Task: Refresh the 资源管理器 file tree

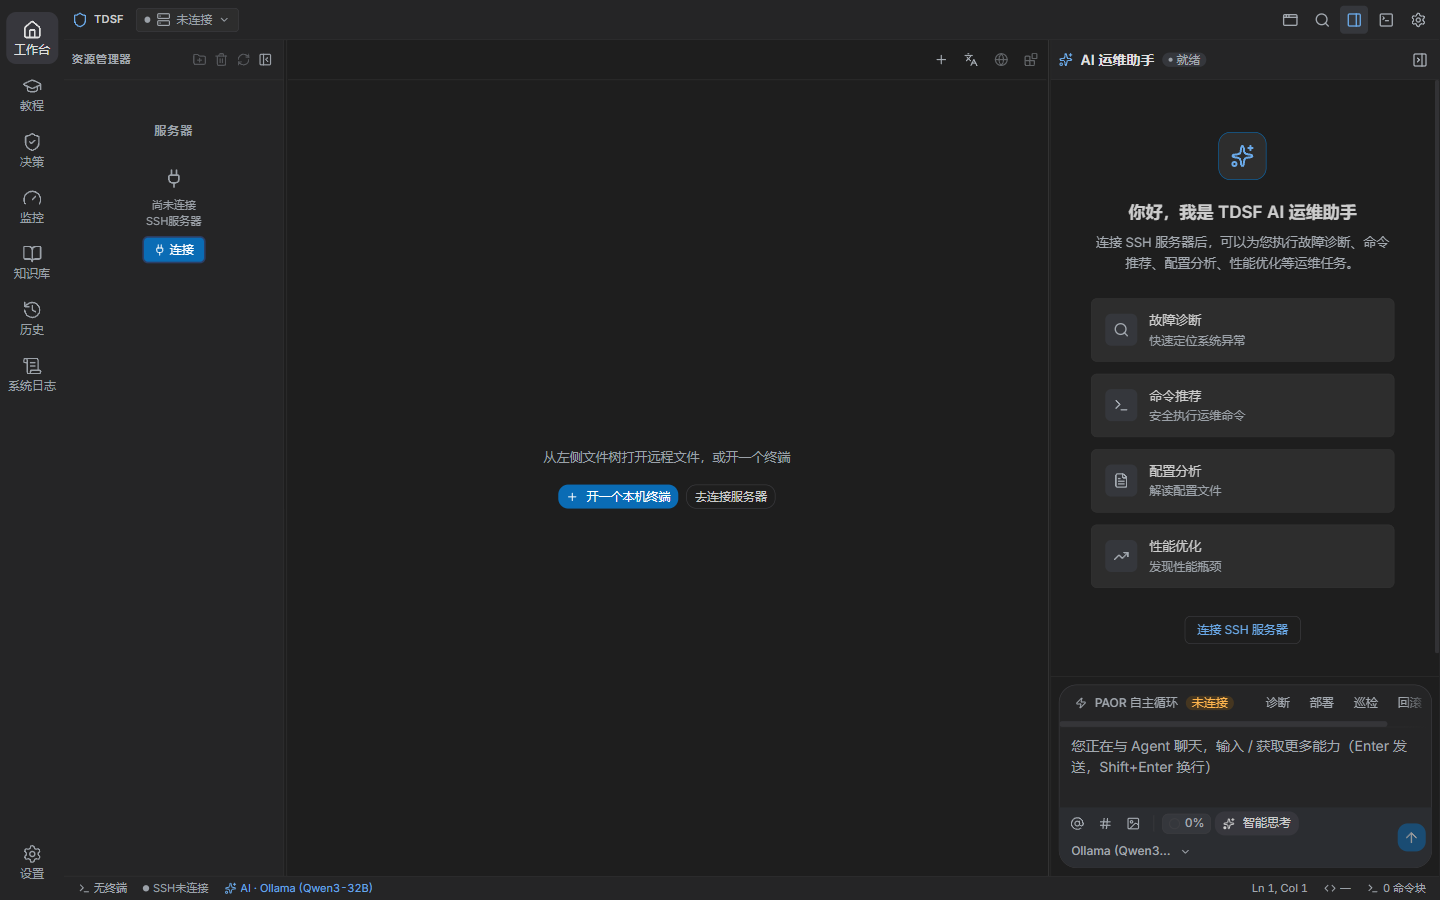Action: click(x=243, y=60)
